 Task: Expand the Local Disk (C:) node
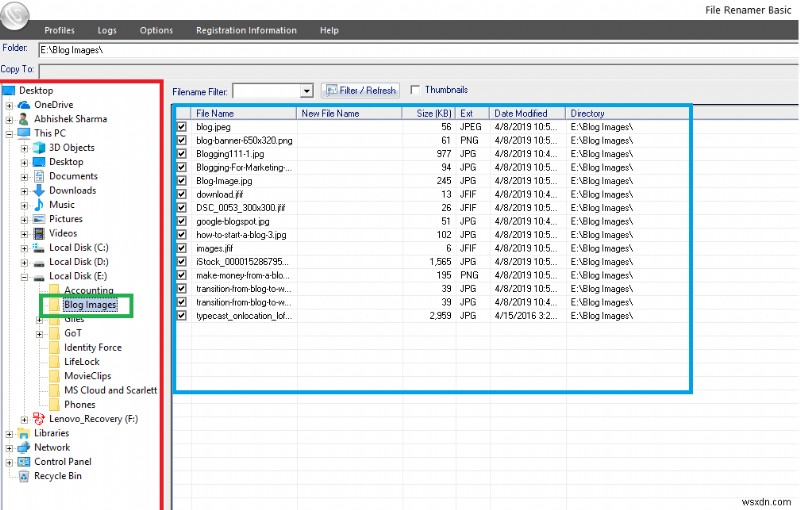tap(24, 248)
